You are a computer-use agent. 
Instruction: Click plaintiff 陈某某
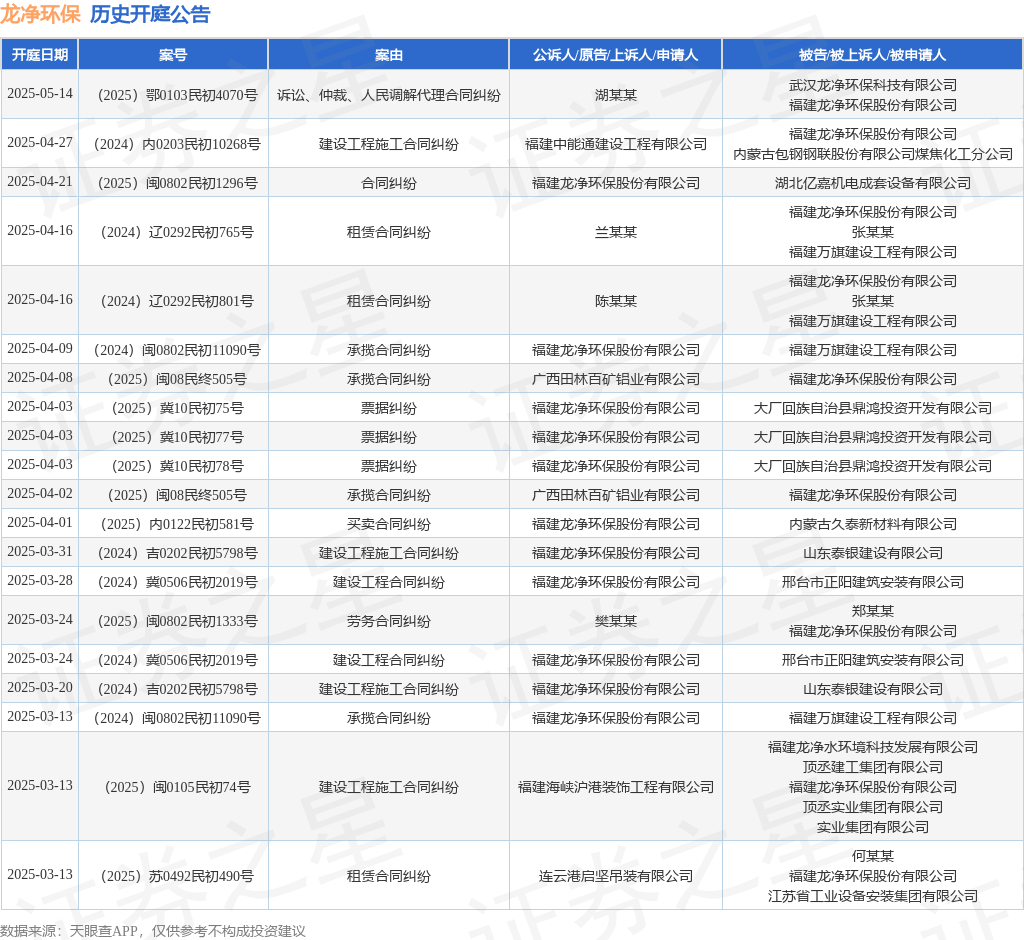(x=616, y=302)
